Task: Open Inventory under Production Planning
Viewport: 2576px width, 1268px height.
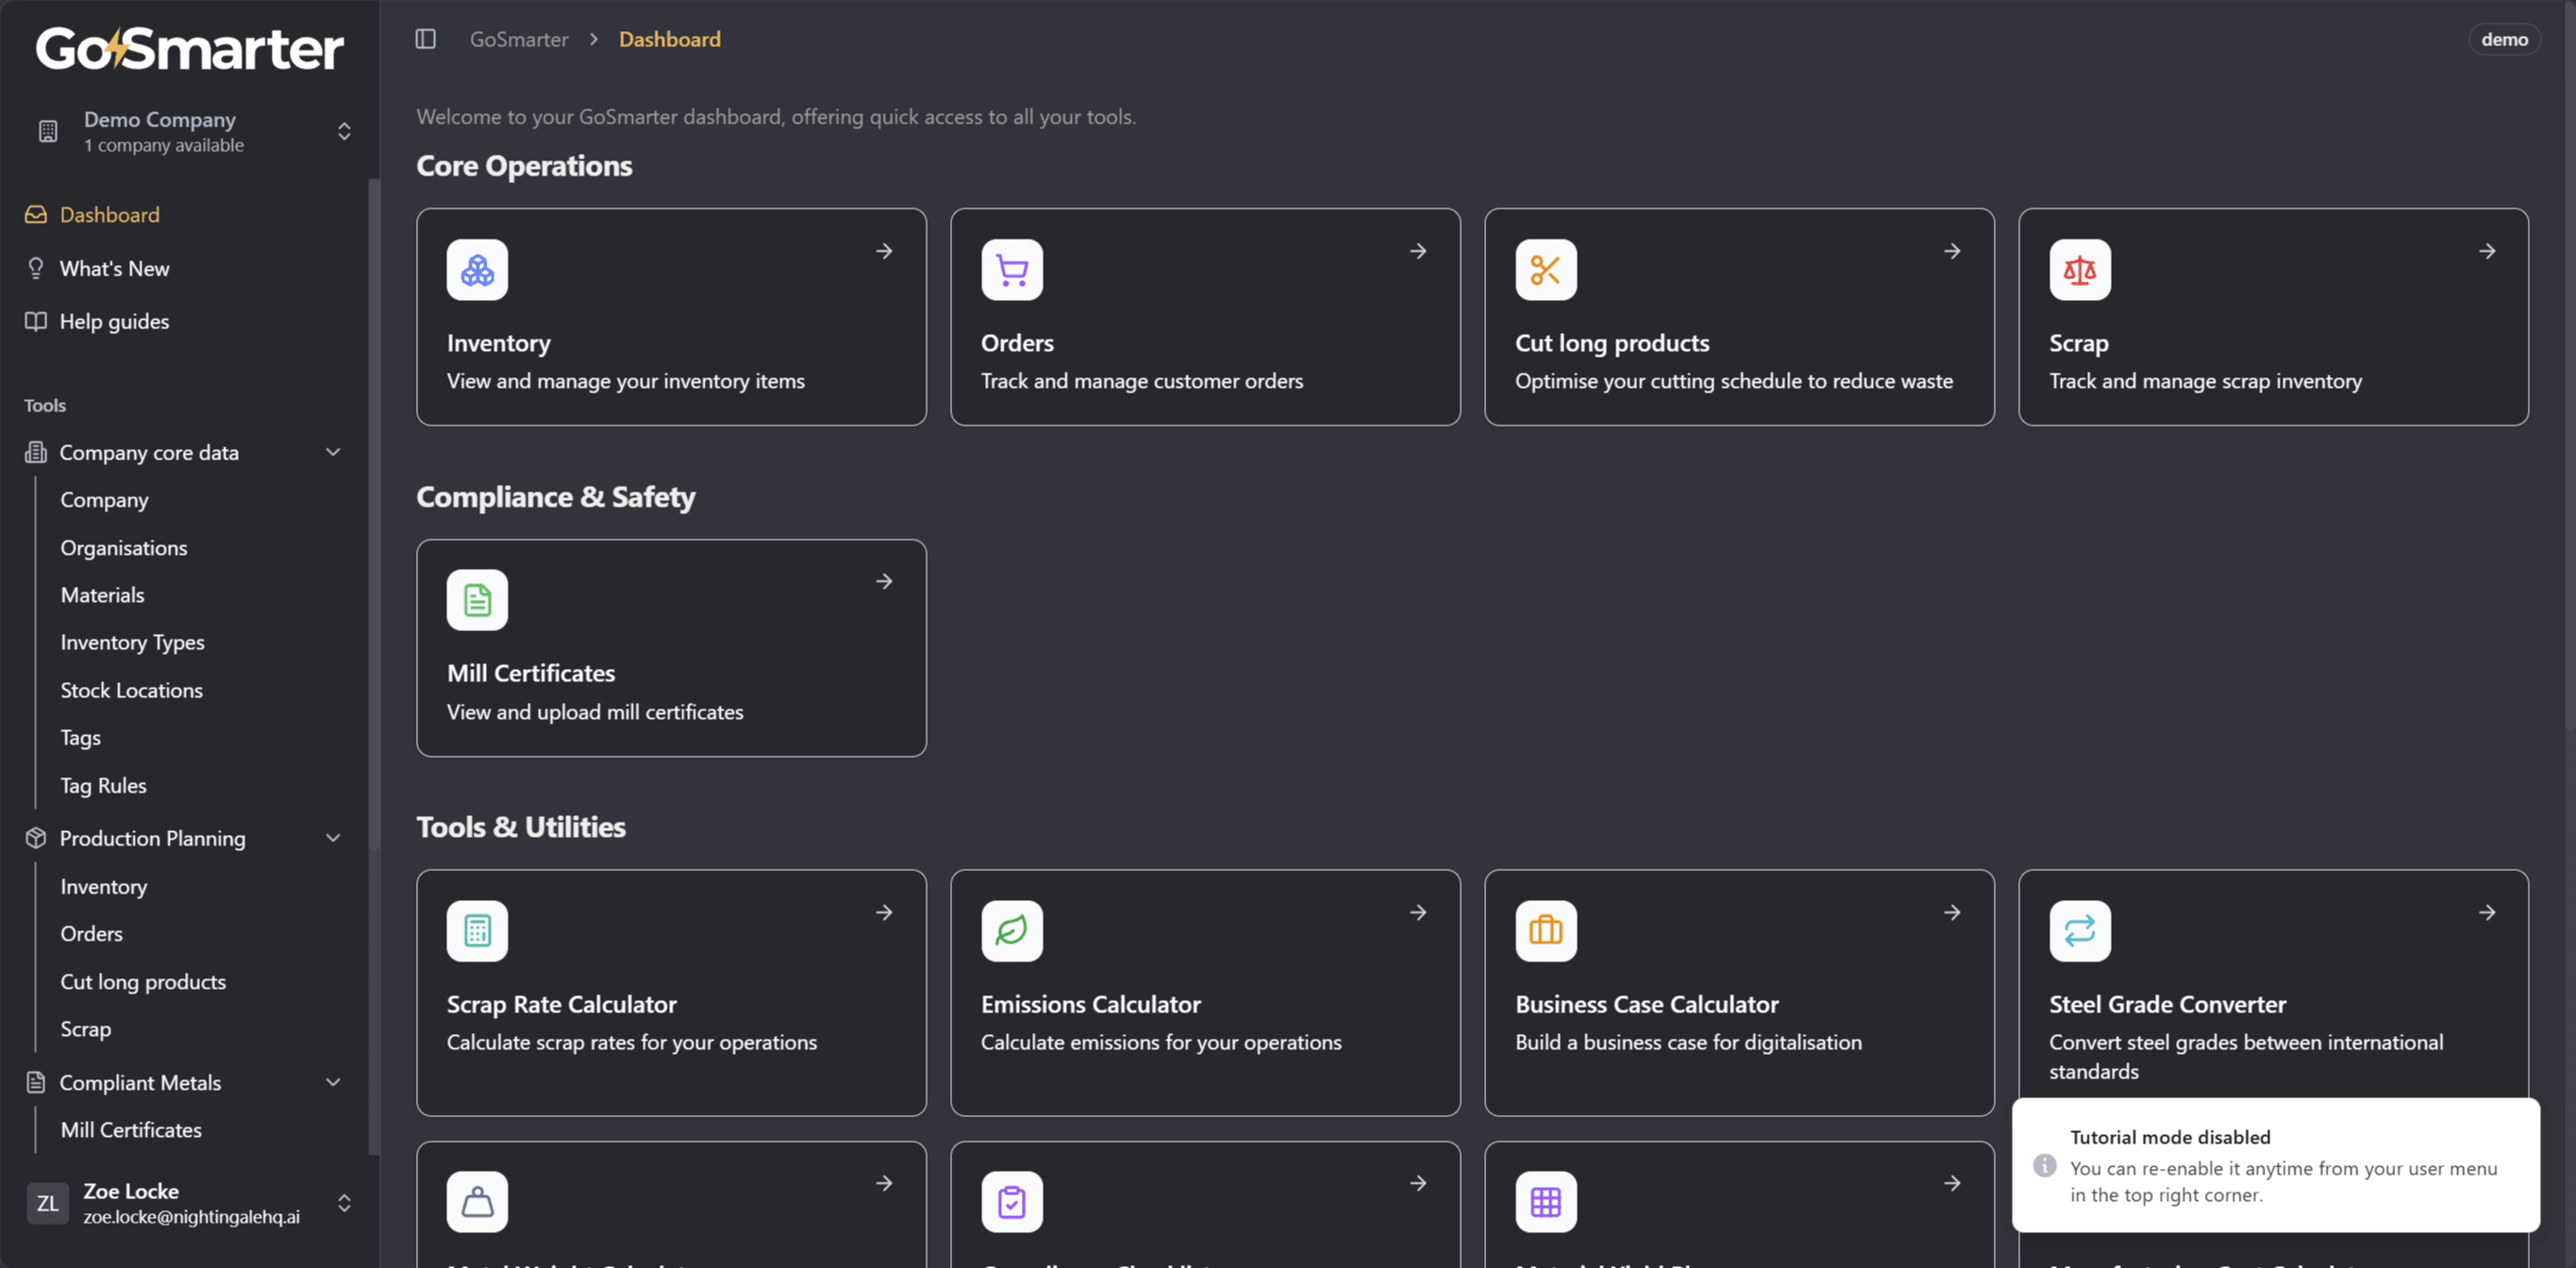Action: [103, 887]
